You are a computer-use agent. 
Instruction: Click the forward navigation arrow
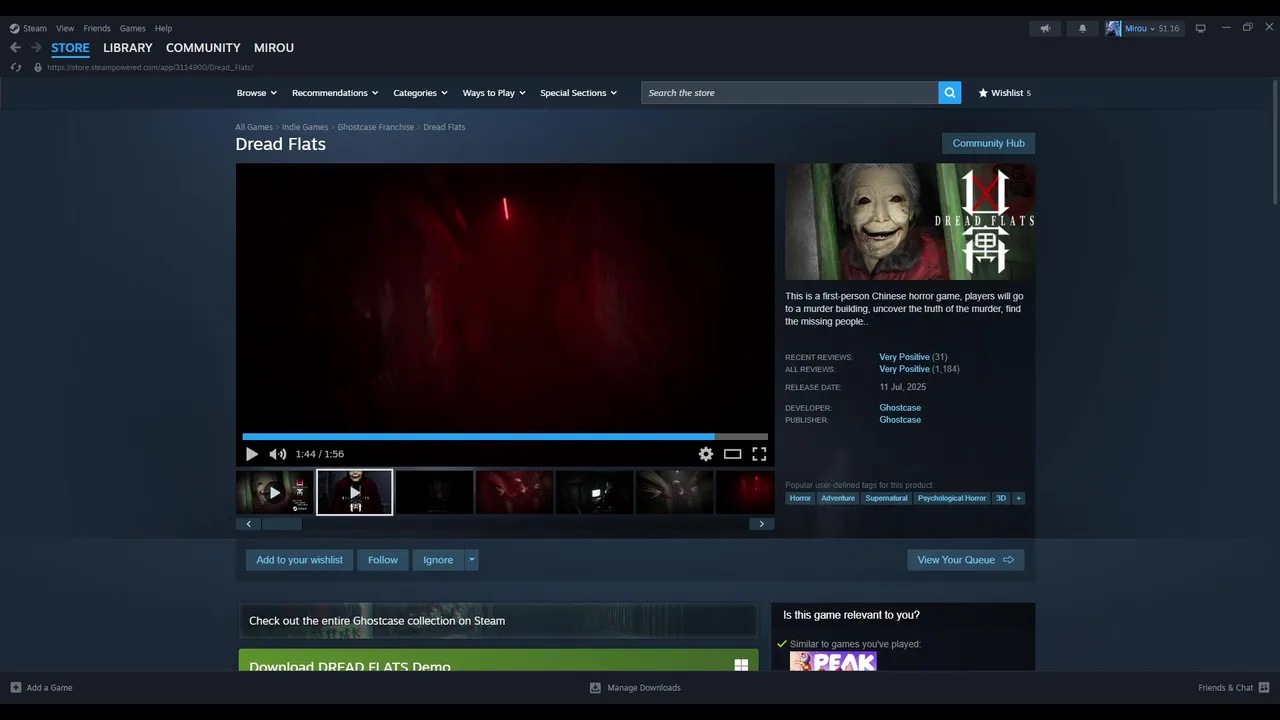coord(36,48)
